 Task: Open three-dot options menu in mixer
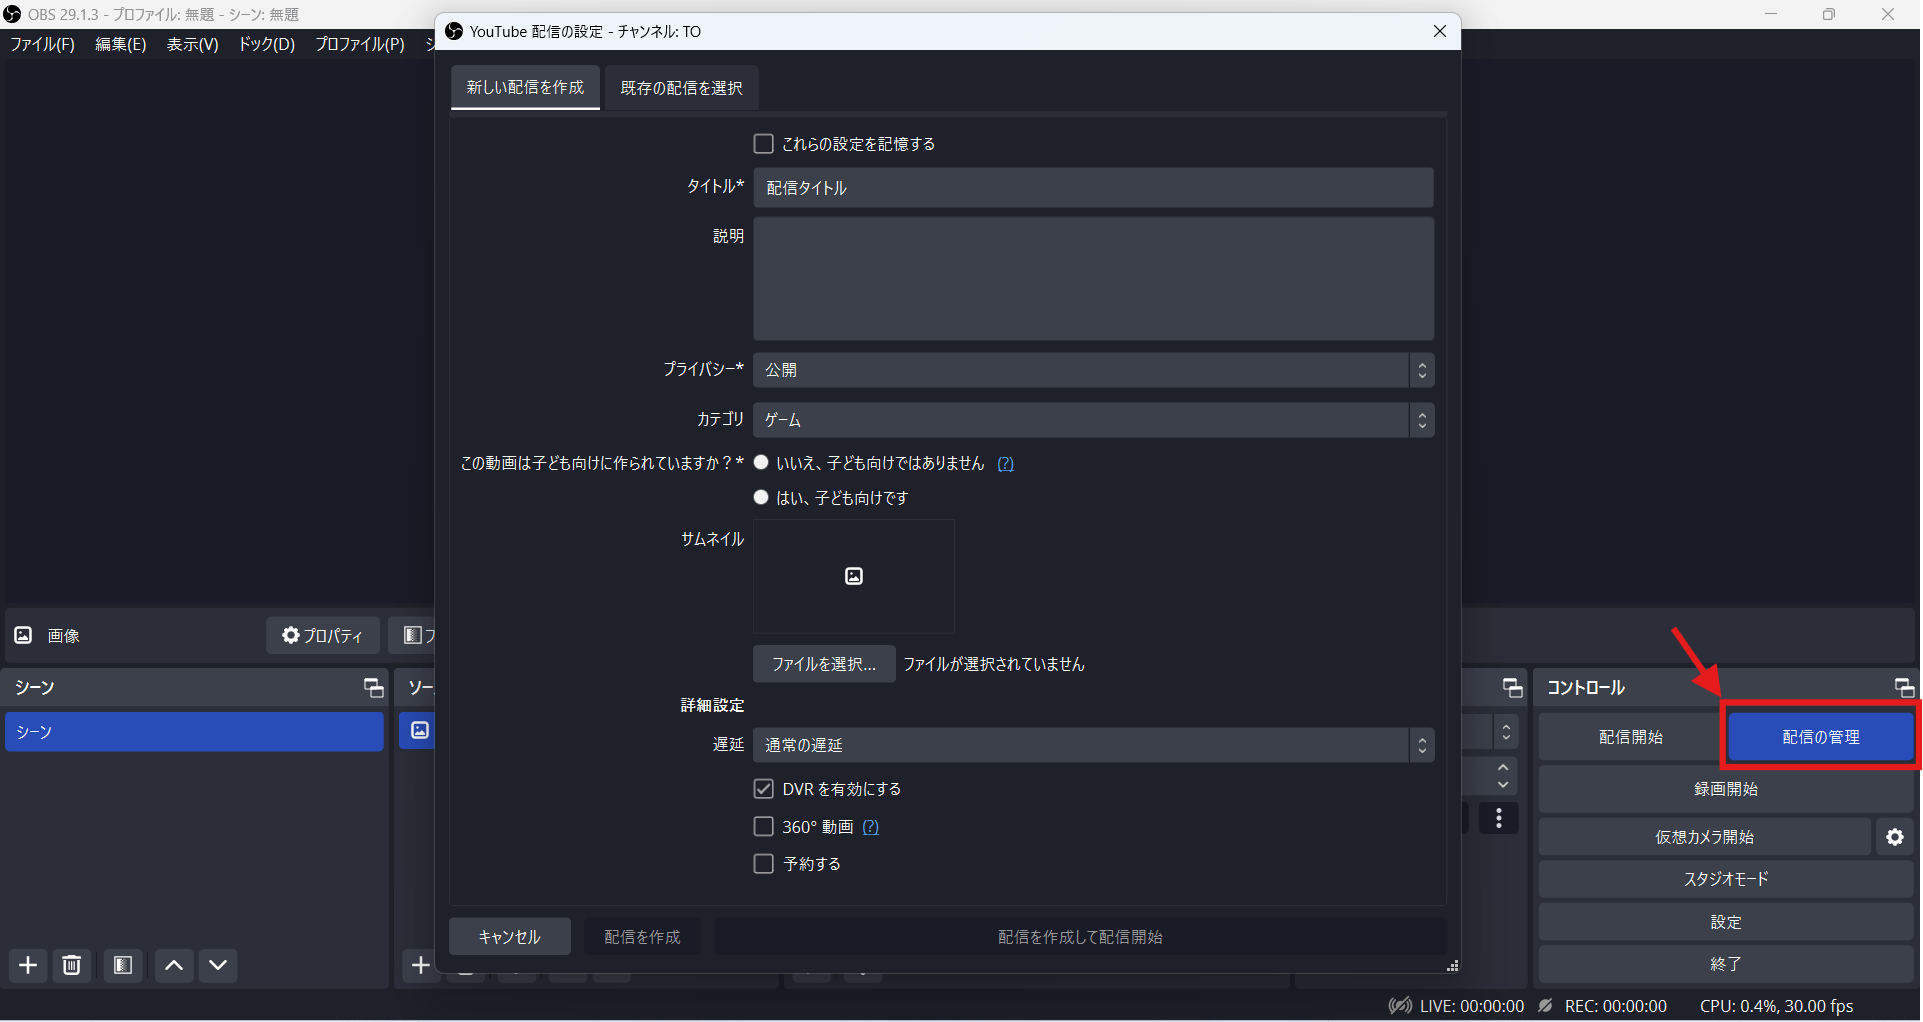point(1498,818)
